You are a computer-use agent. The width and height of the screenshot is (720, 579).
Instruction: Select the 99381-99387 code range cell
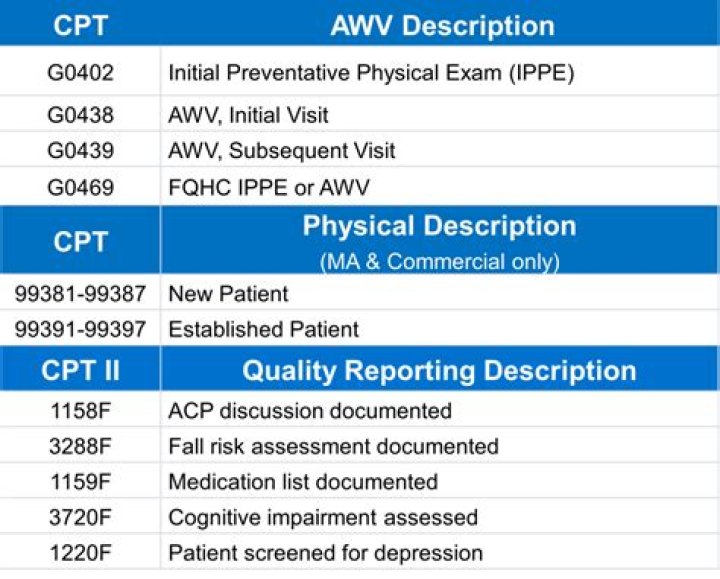coord(80,294)
